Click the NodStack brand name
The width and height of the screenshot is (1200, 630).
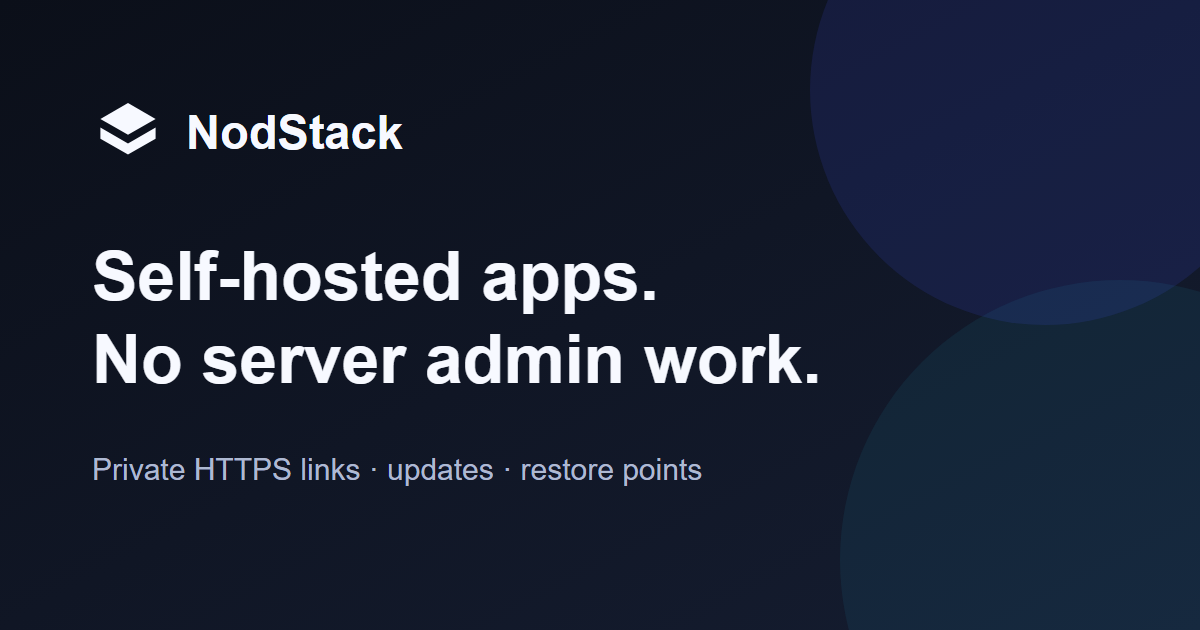click(295, 133)
